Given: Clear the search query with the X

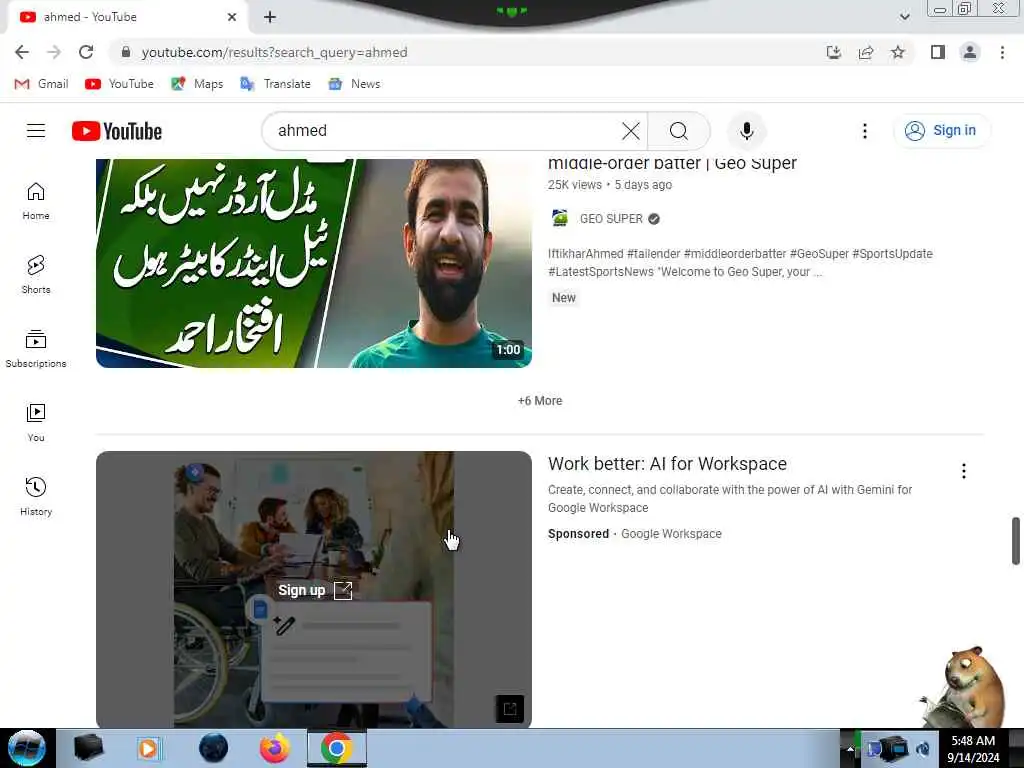Looking at the screenshot, I should [631, 131].
